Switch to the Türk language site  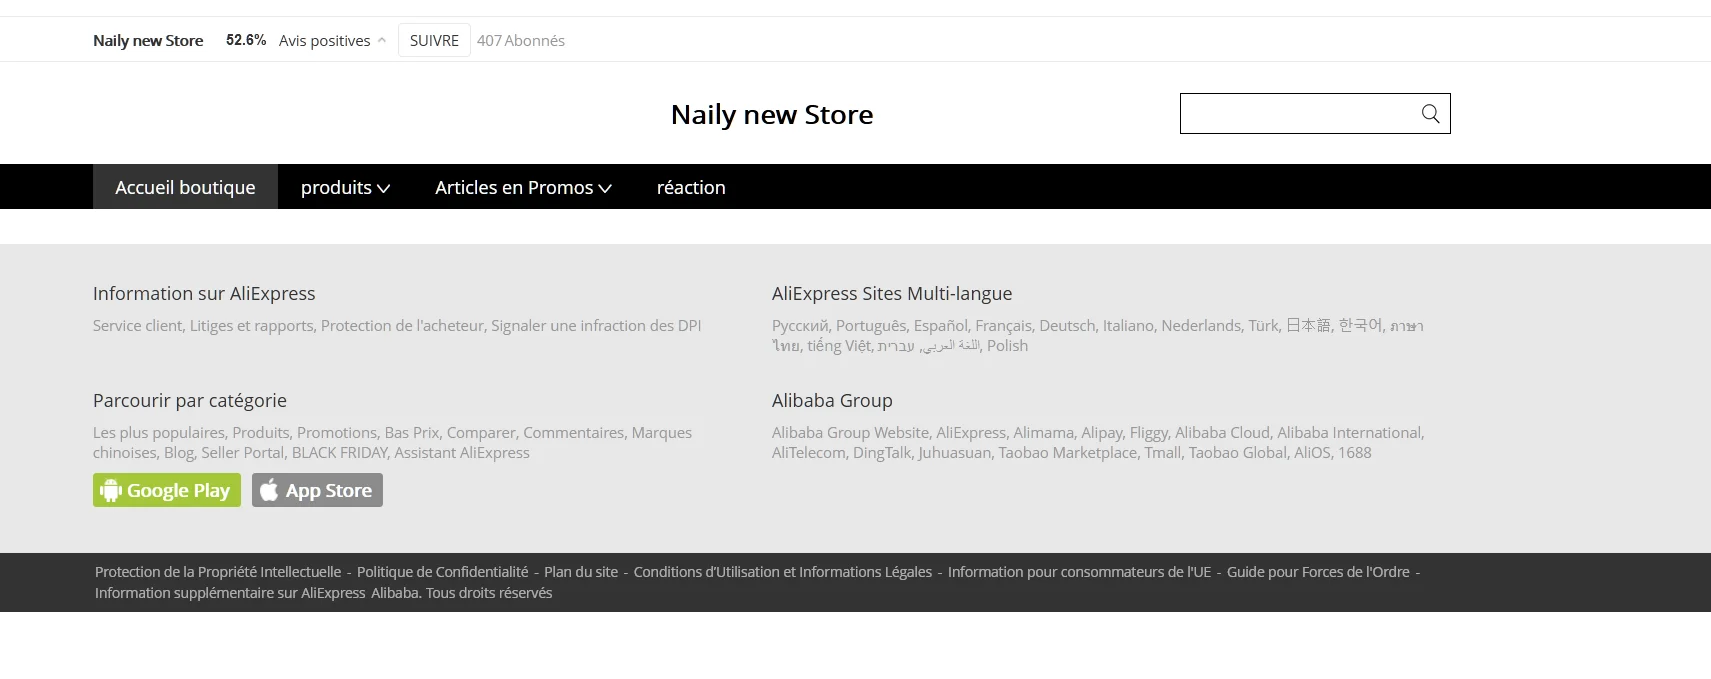pos(1263,326)
